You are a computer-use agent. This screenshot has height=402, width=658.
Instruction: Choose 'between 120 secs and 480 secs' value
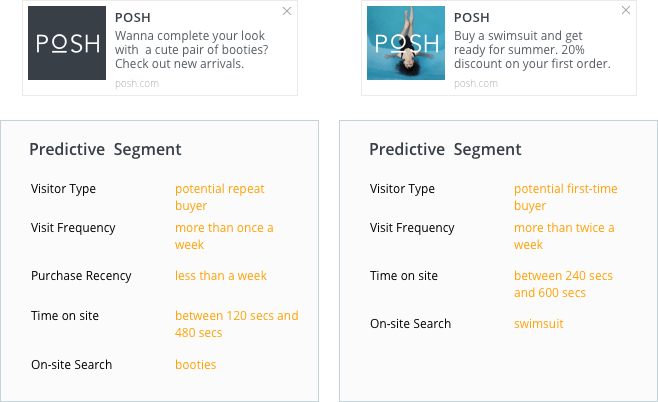pyautogui.click(x=236, y=324)
